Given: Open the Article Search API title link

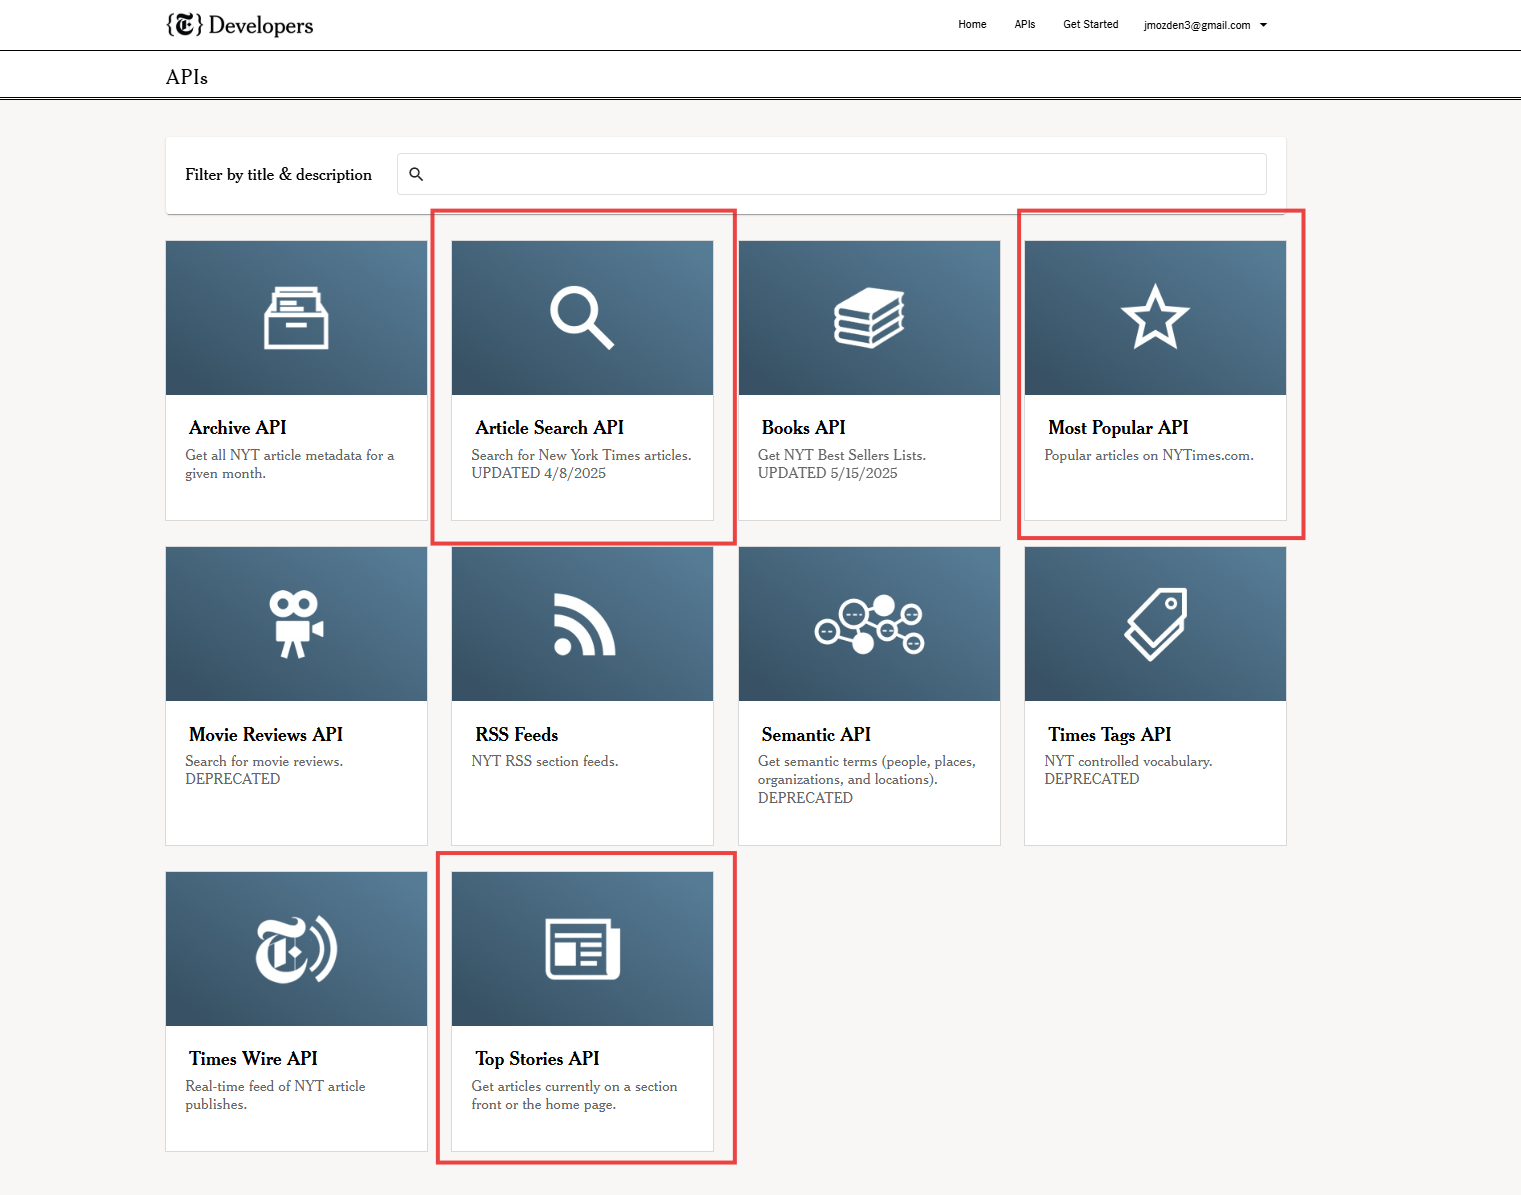Looking at the screenshot, I should 549,428.
